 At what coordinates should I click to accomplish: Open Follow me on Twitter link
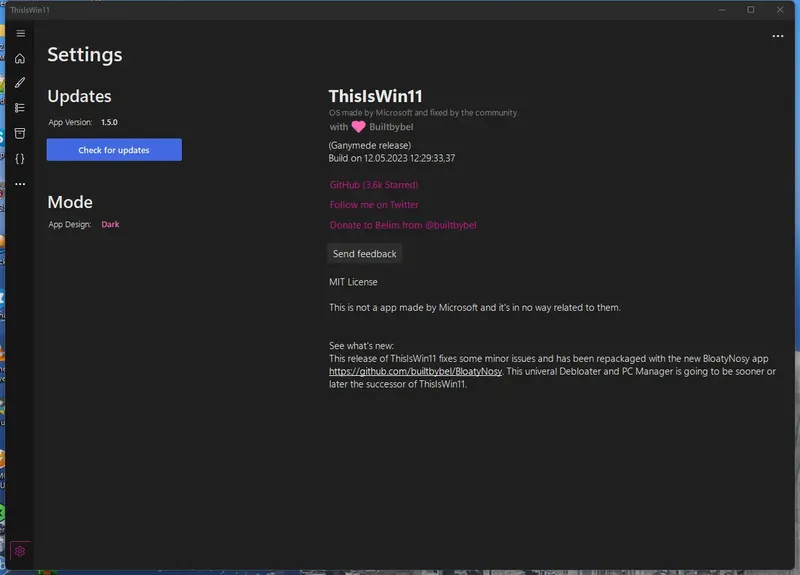pyautogui.click(x=374, y=205)
